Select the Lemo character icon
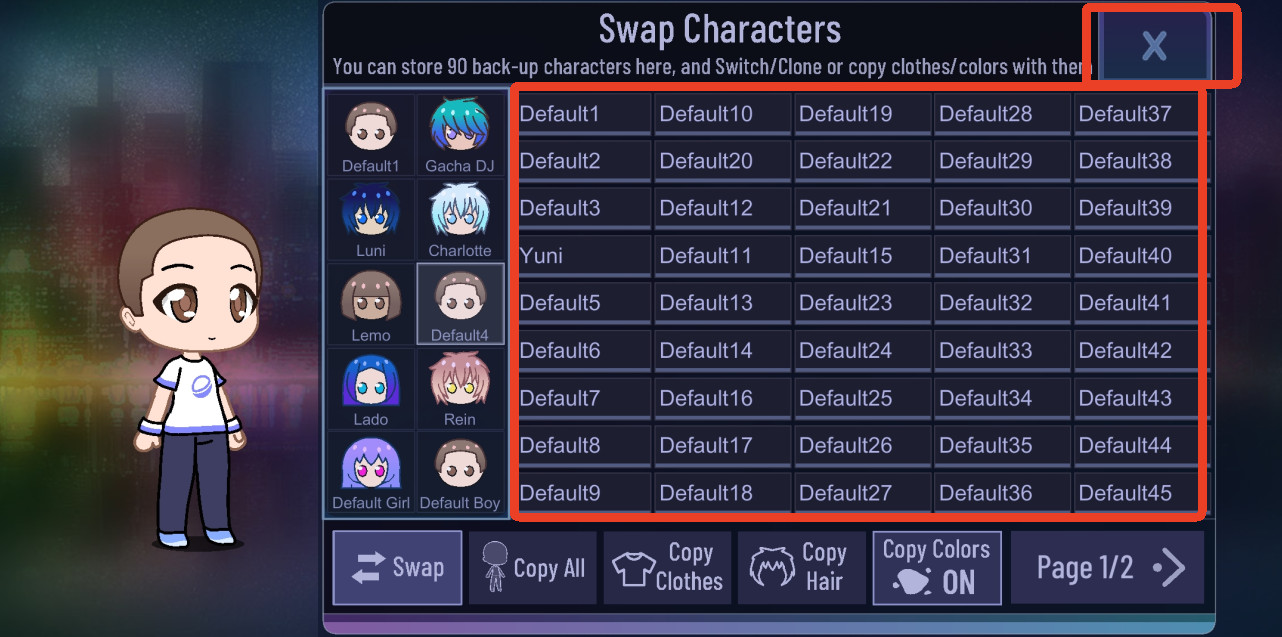Screen dimensions: 1282x637 click(x=371, y=304)
